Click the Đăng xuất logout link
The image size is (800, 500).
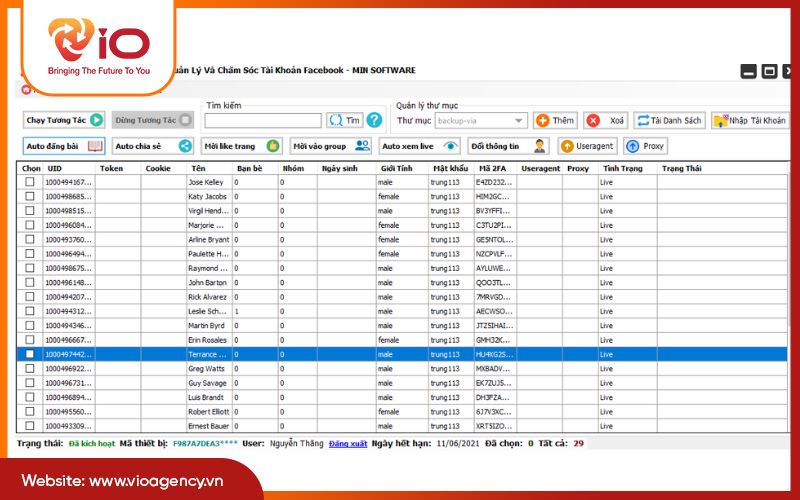point(347,442)
